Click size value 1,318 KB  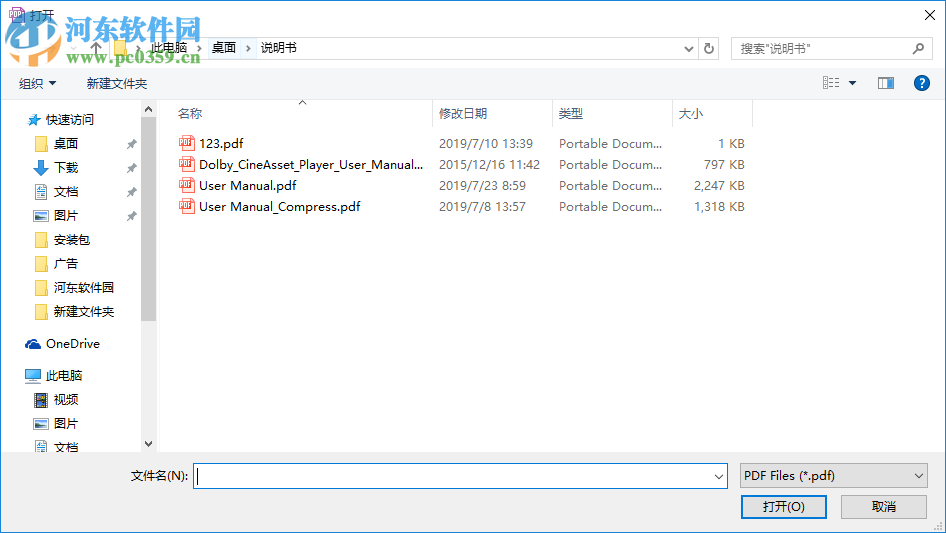(719, 207)
